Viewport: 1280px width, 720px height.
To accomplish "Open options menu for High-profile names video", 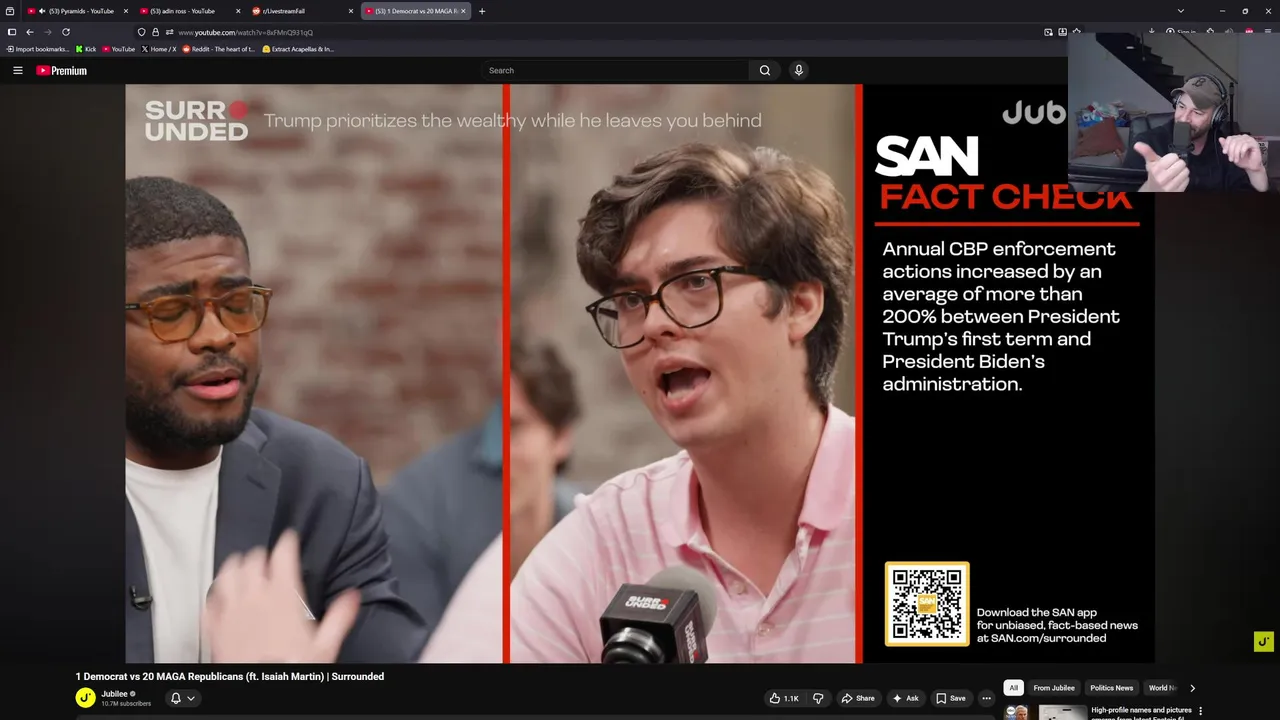I will click(x=1200, y=711).
